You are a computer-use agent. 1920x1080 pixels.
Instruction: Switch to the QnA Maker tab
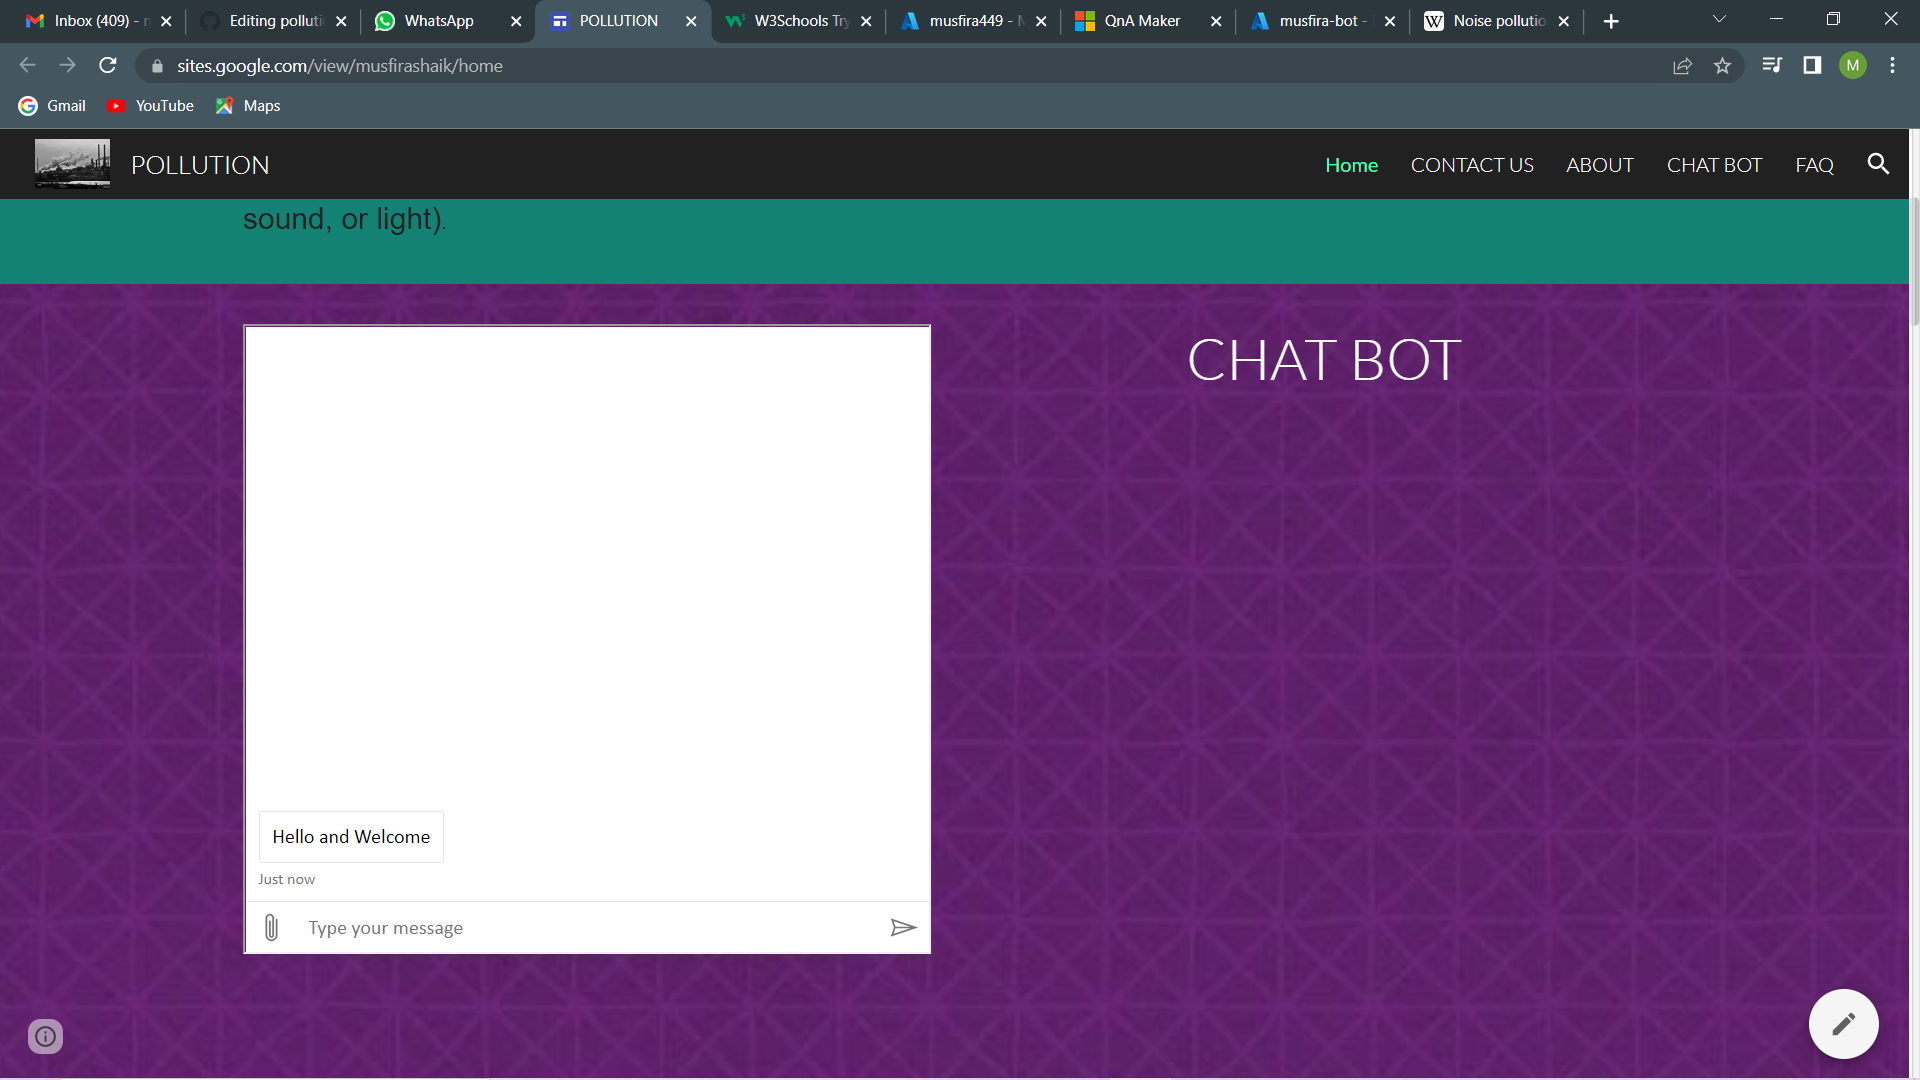(1140, 20)
